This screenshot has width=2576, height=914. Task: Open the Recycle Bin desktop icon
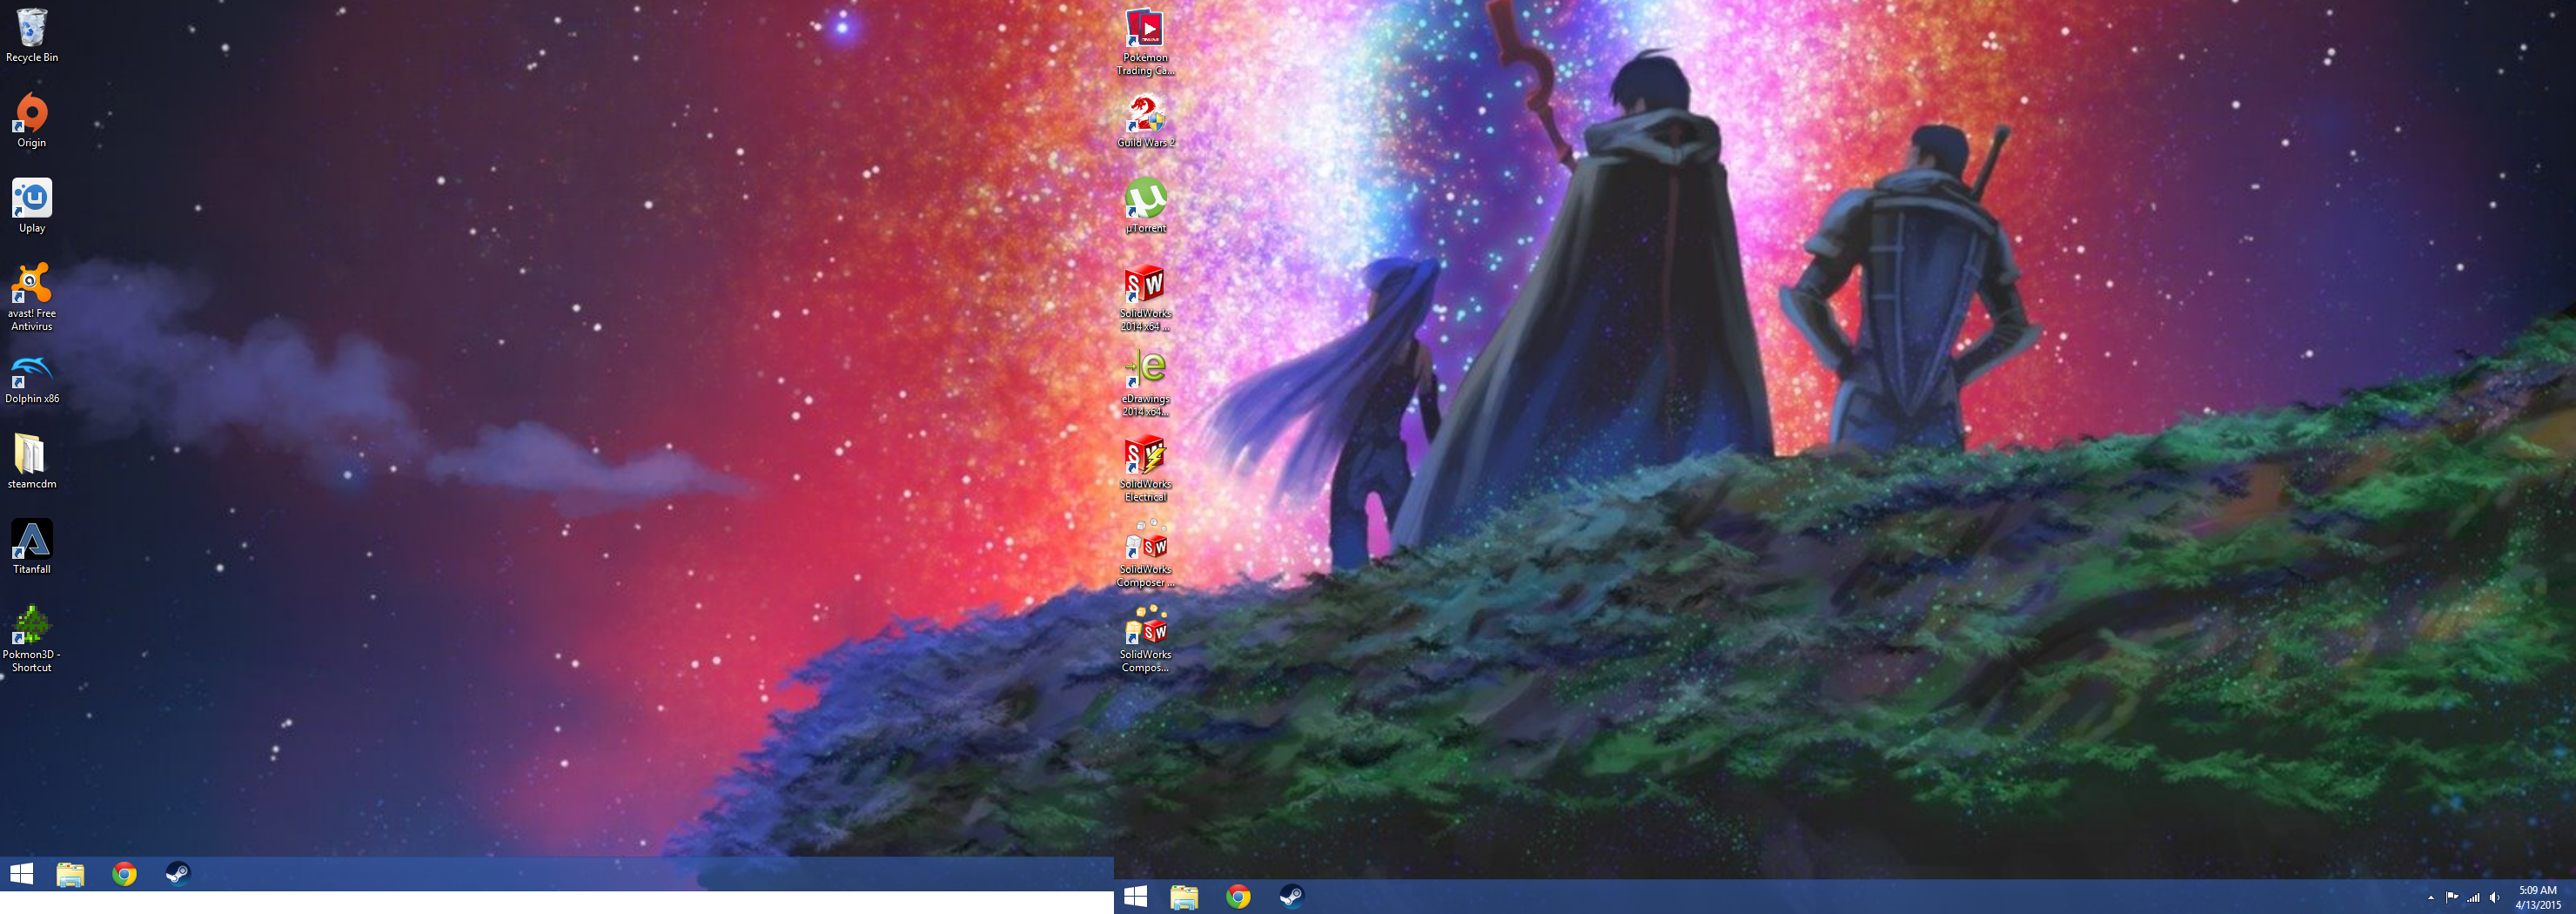tap(31, 36)
